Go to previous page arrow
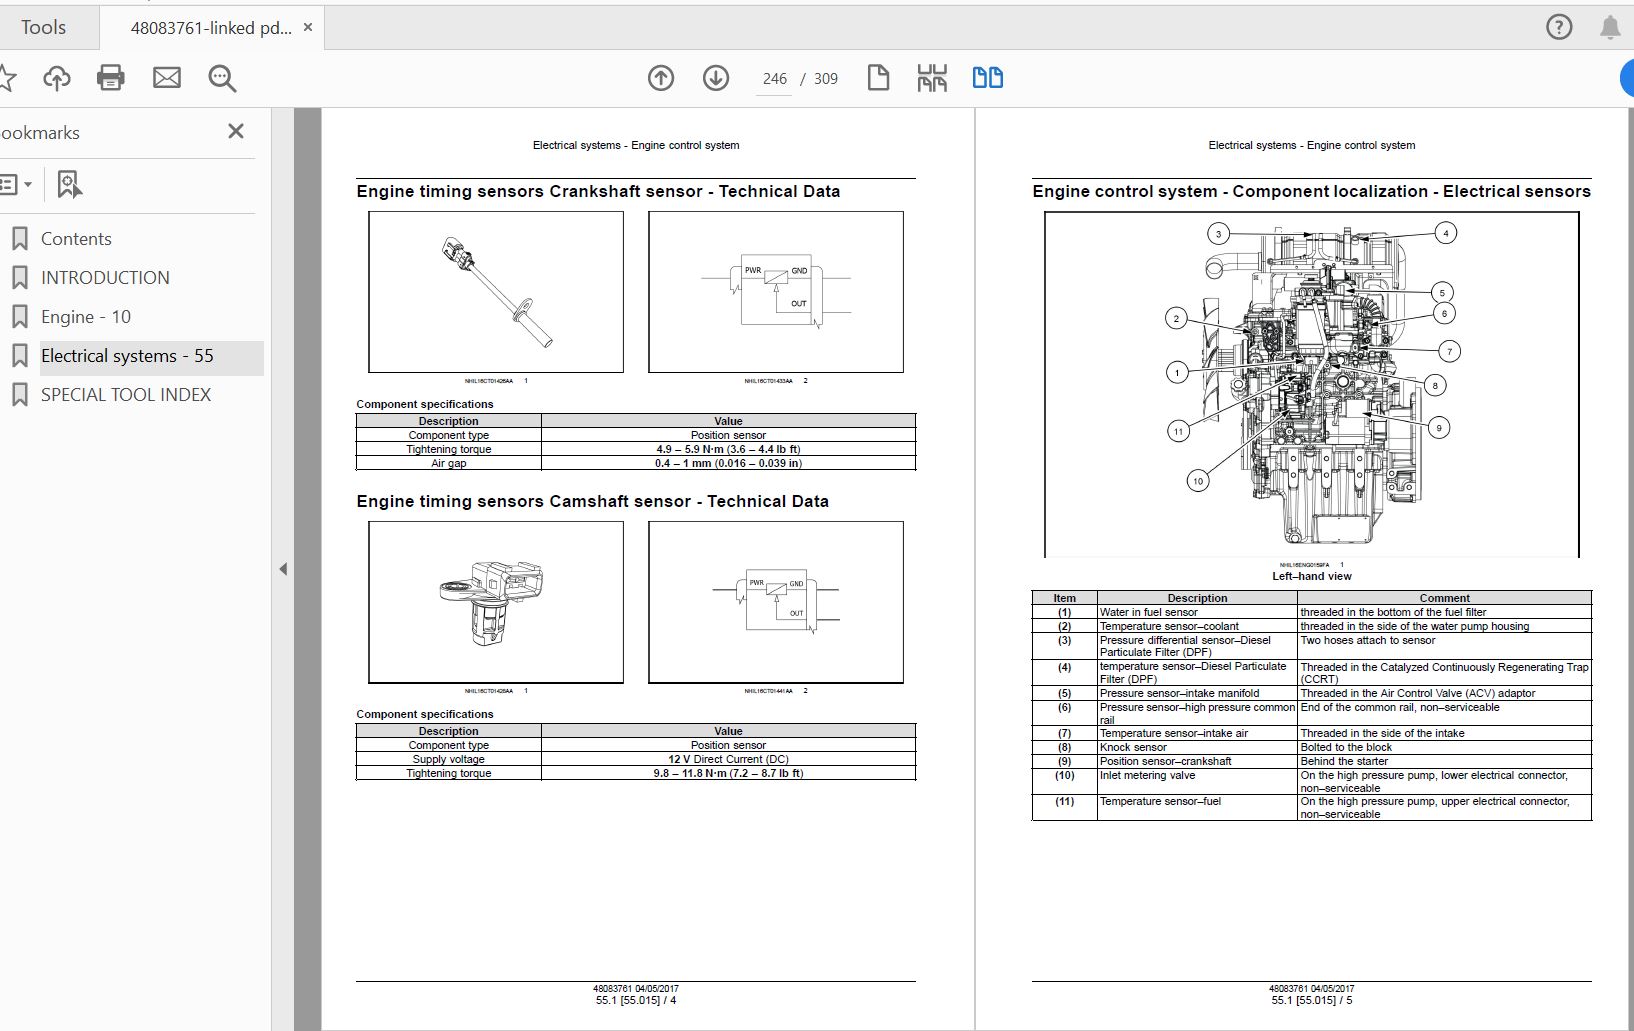Screen dimensions: 1634x1031 click(661, 78)
